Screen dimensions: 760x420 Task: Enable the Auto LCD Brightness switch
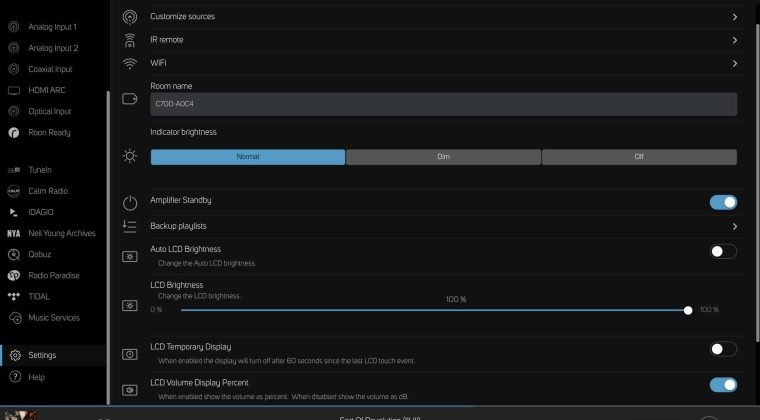pyautogui.click(x=723, y=252)
